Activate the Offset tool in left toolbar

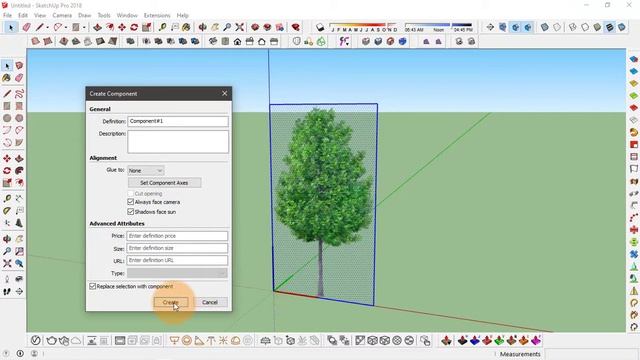coord(19,183)
